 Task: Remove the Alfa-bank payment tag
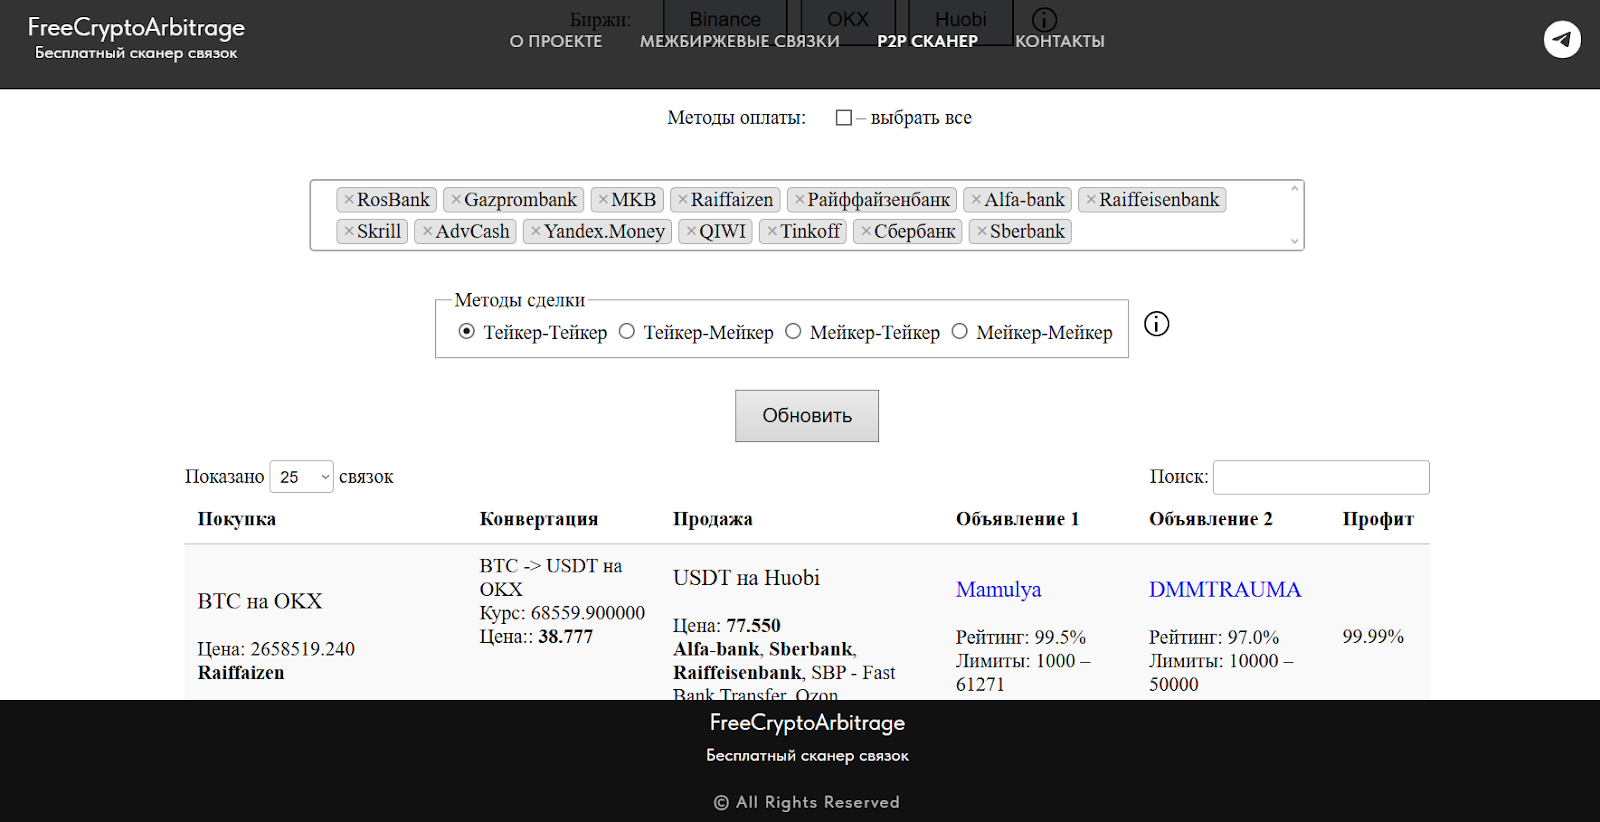(976, 200)
